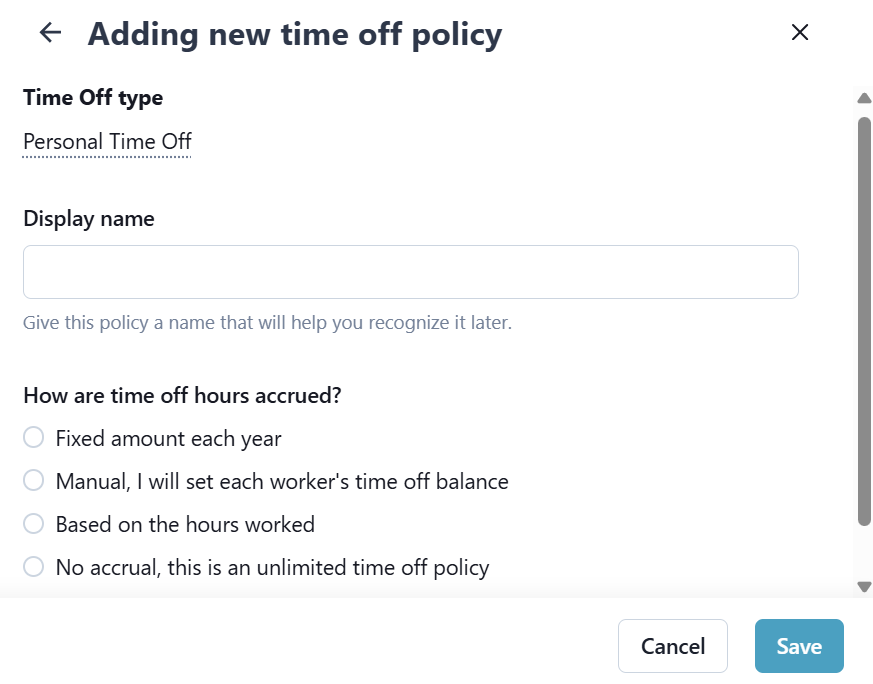Select the 'Based on the hours worked' radio button
This screenshot has height=684, width=873.
click(34, 524)
